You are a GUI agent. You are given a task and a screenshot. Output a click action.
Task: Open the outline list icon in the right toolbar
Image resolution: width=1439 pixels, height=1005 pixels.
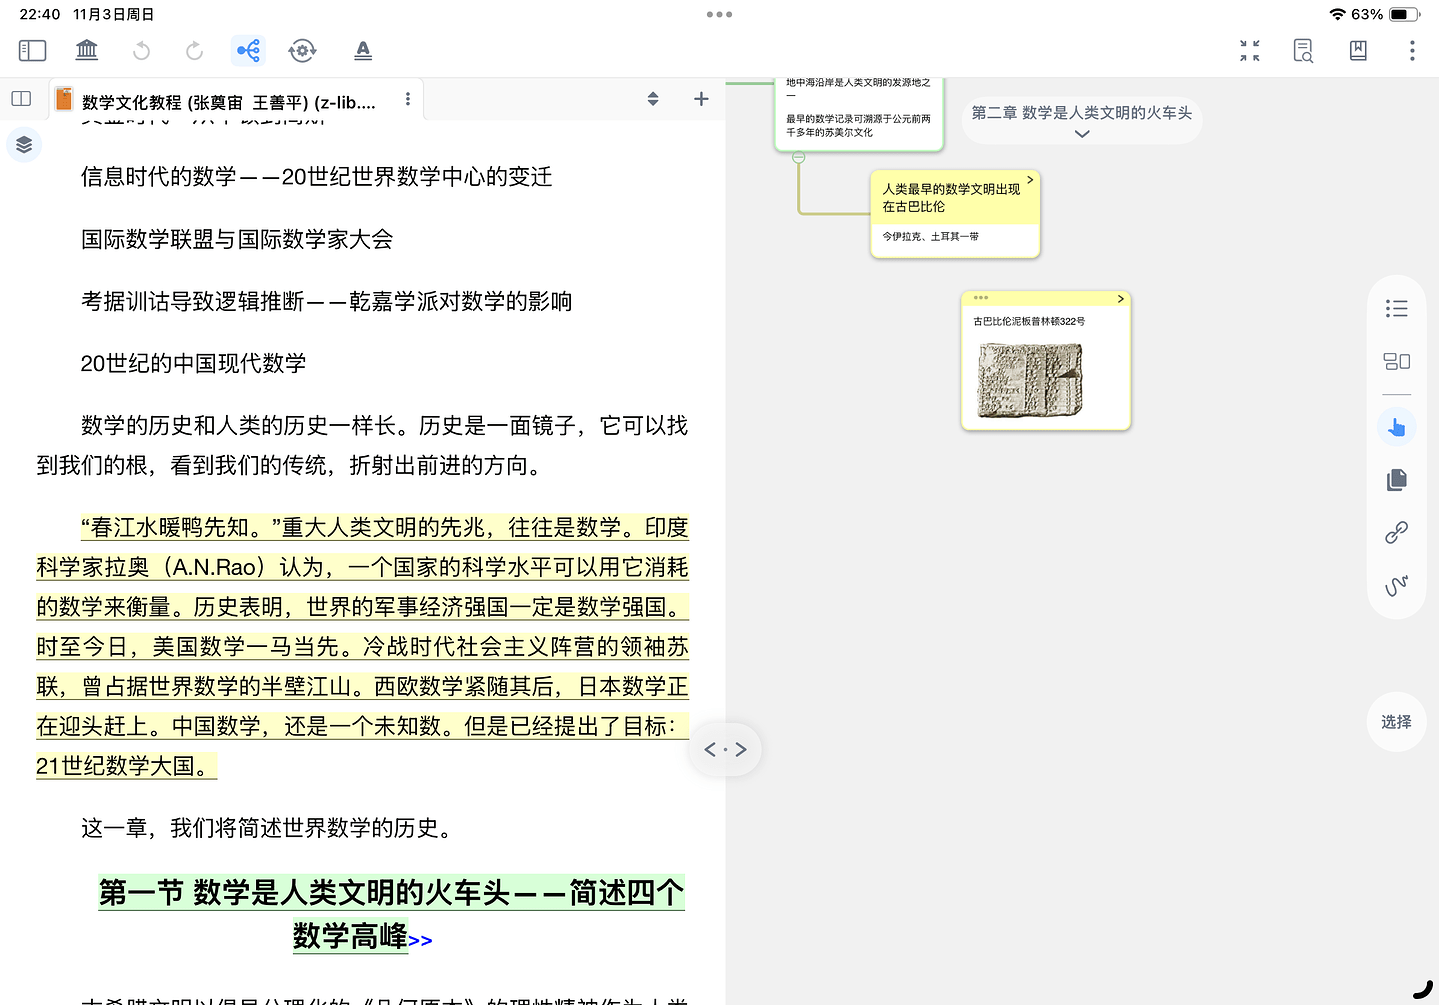pyautogui.click(x=1397, y=308)
